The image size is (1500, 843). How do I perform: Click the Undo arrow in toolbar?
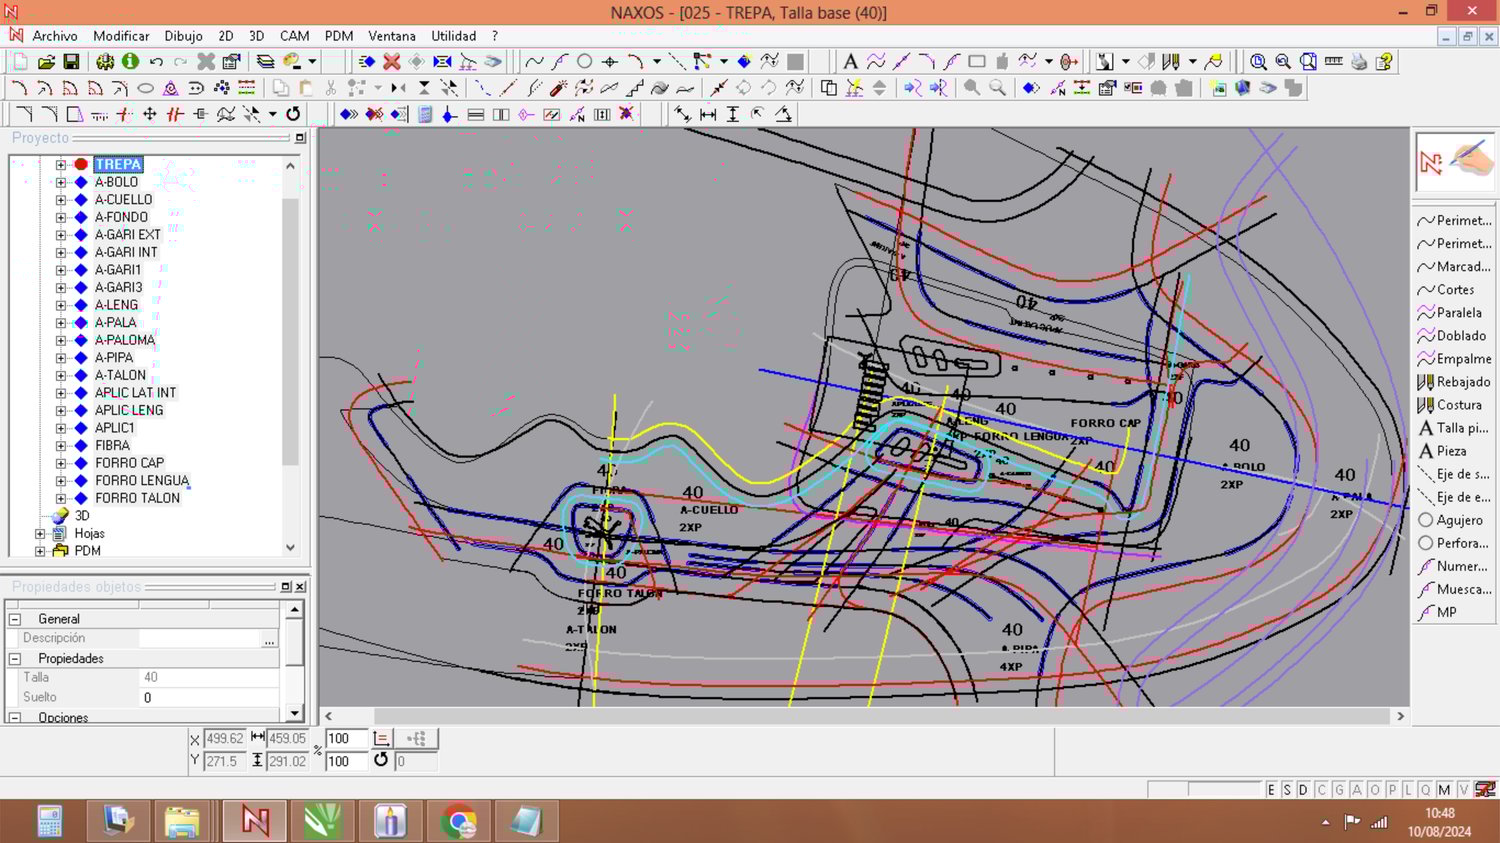pyautogui.click(x=156, y=62)
